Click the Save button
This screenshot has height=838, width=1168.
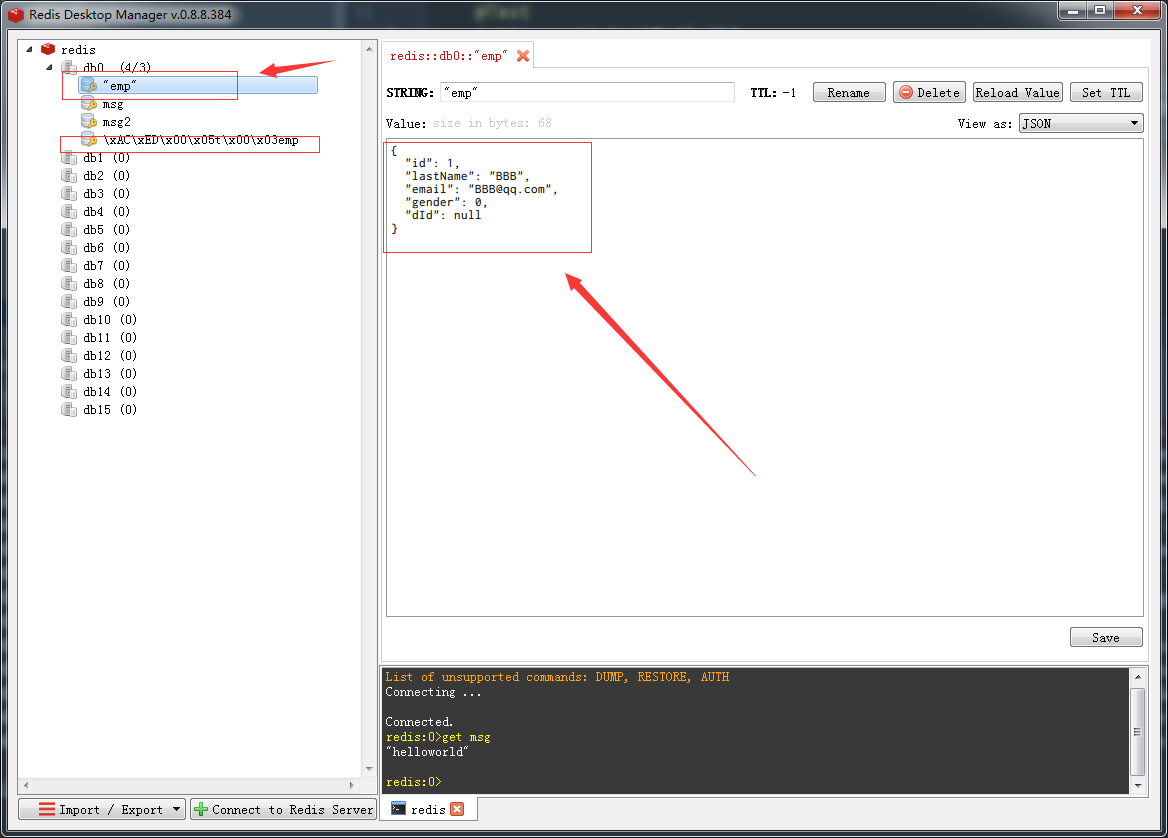tap(1105, 638)
